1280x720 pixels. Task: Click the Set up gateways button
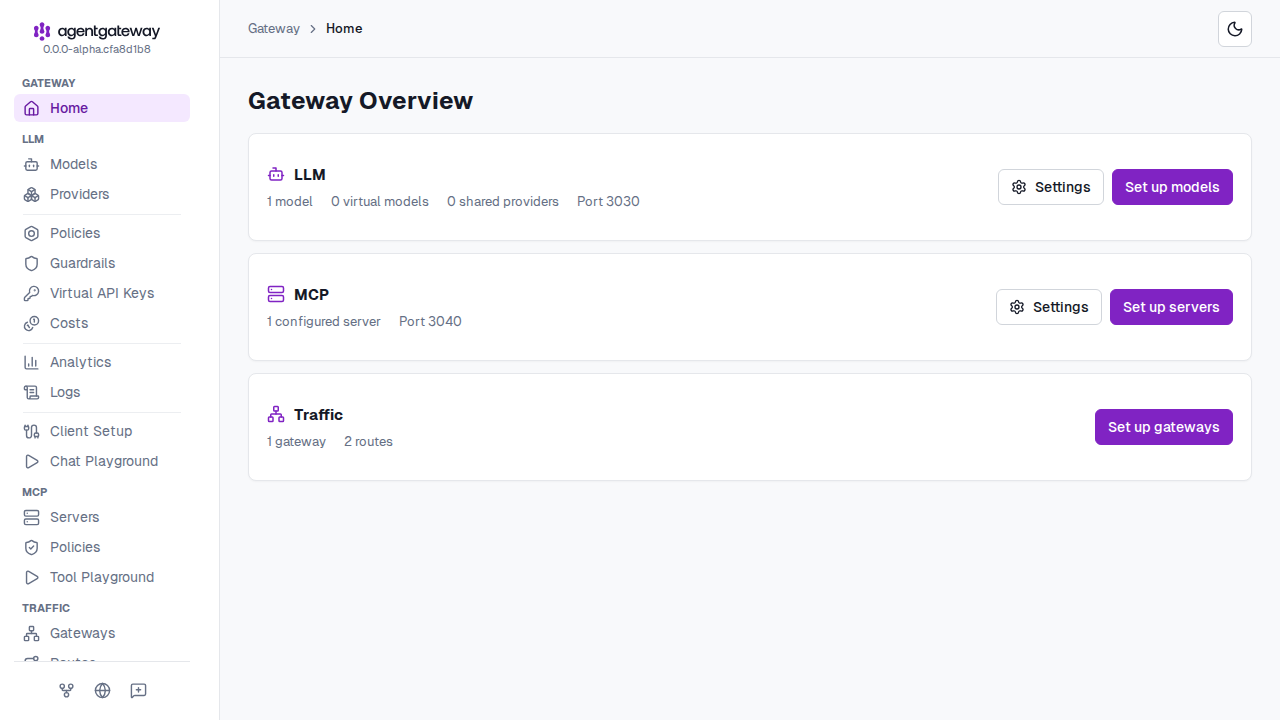[1164, 427]
